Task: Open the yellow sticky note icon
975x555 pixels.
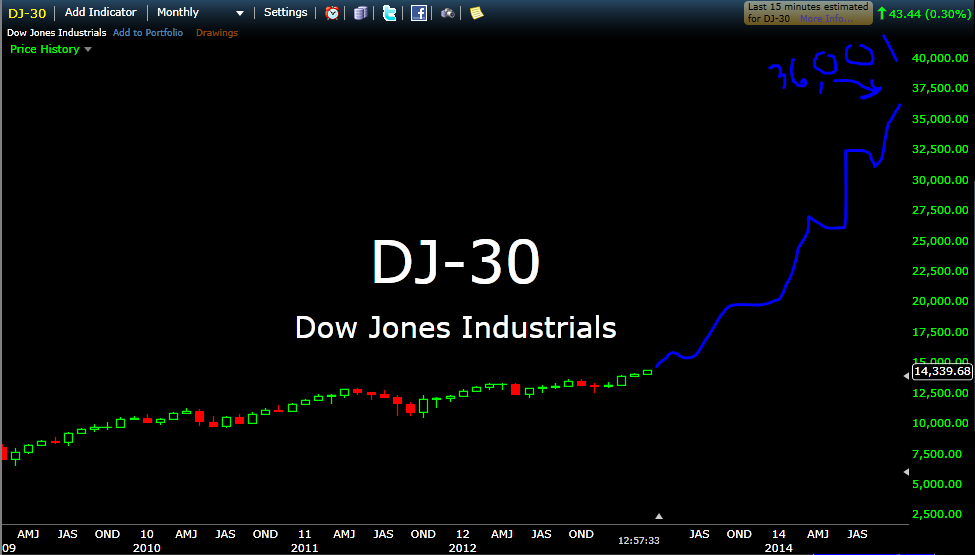Action: [476, 12]
